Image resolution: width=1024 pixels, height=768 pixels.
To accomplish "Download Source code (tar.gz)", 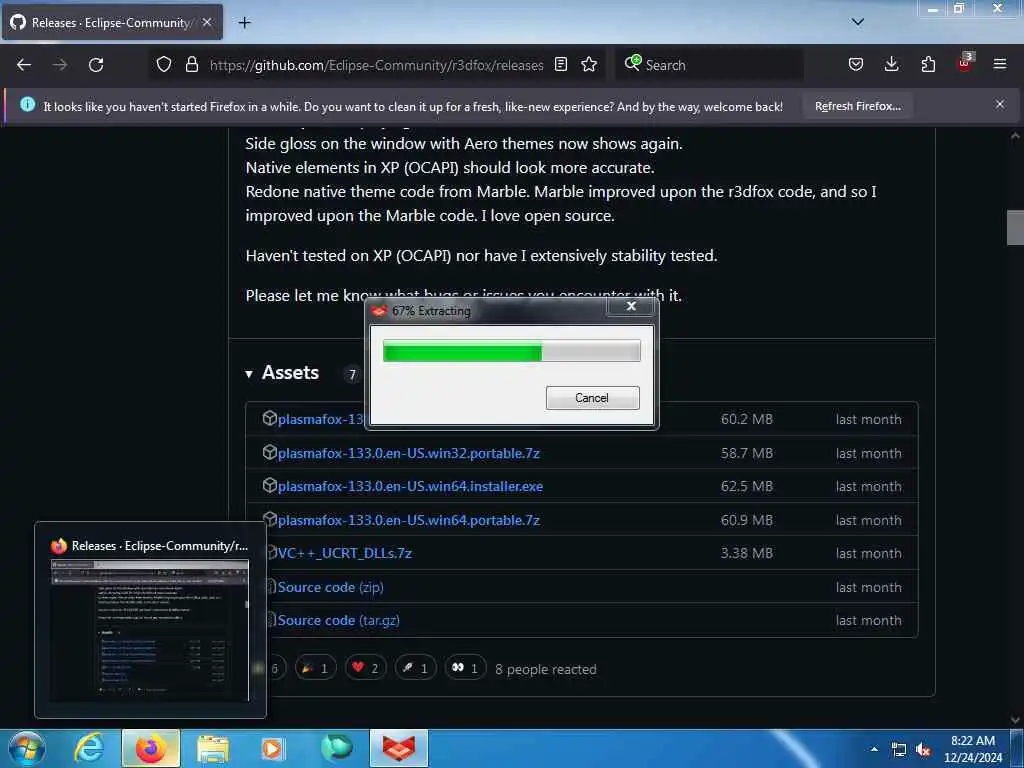I will point(338,620).
